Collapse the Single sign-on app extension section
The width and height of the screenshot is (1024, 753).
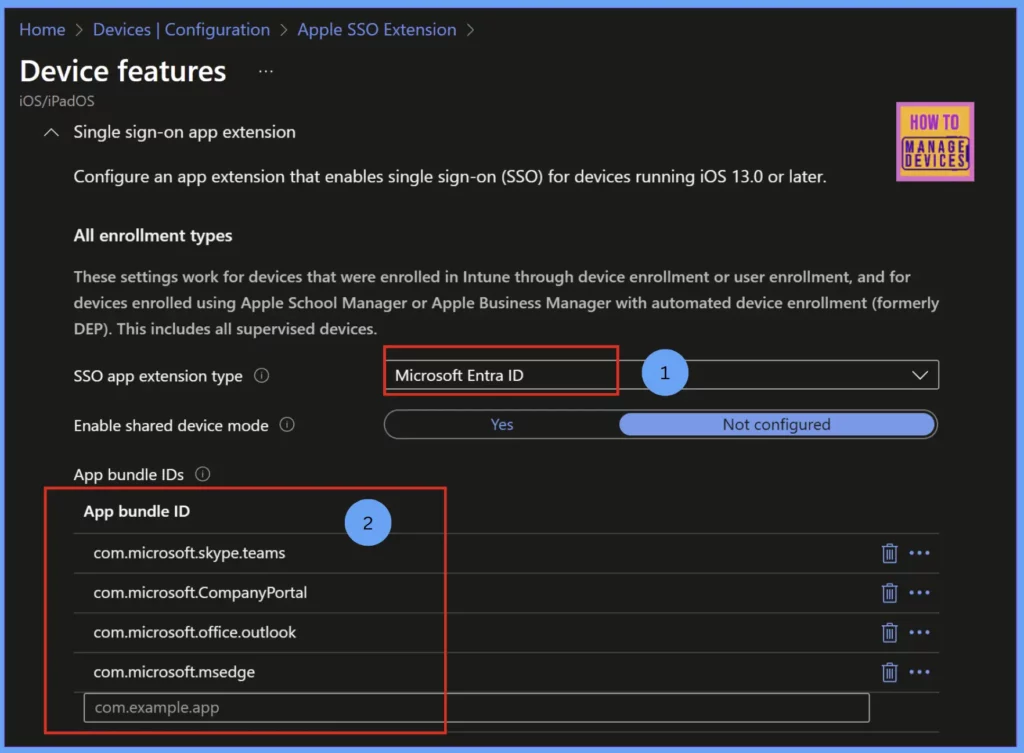coord(51,133)
